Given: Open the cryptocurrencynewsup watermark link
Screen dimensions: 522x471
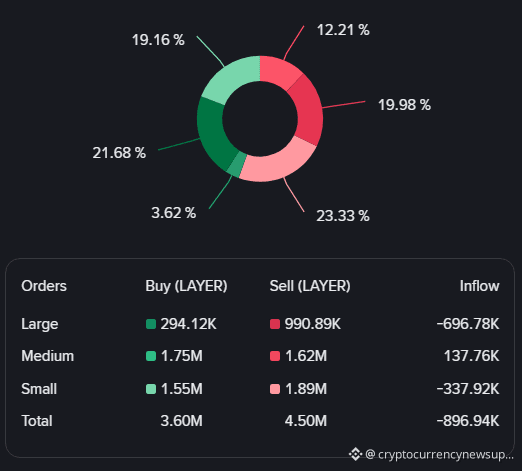Looking at the screenshot, I should pos(440,454).
